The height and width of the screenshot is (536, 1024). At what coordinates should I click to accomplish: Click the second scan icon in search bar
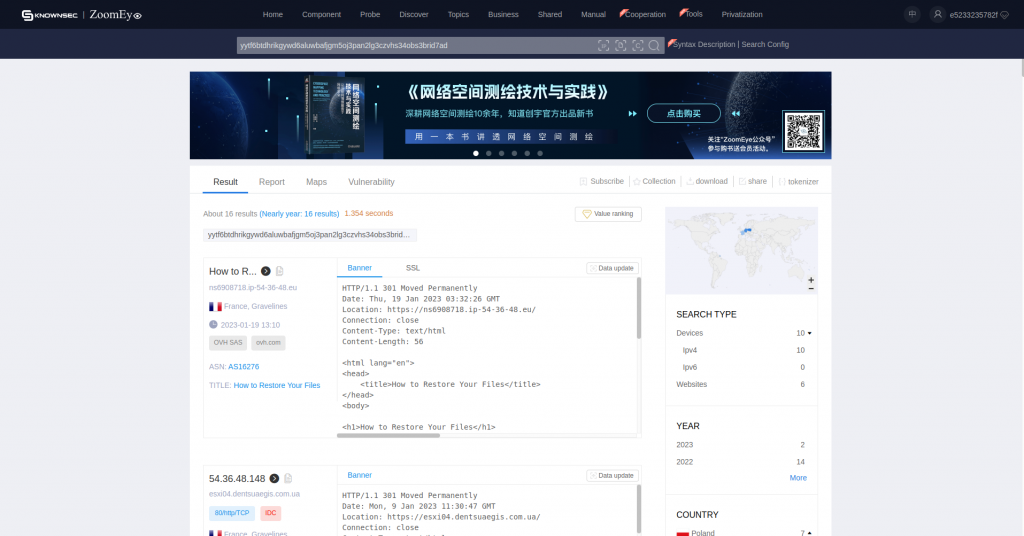click(620, 45)
